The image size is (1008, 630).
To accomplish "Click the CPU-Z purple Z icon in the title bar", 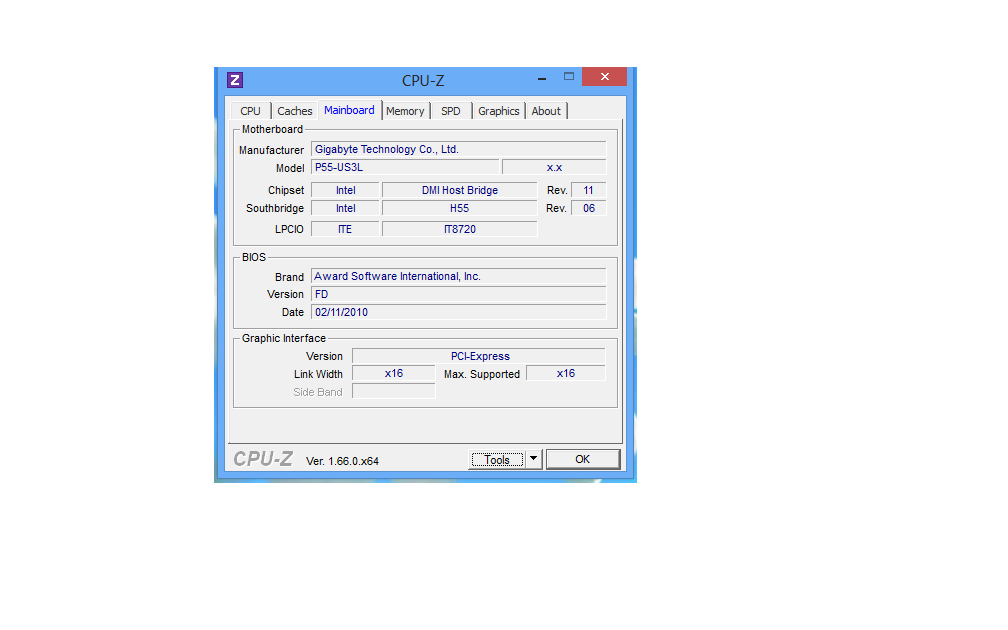I will 235,80.
